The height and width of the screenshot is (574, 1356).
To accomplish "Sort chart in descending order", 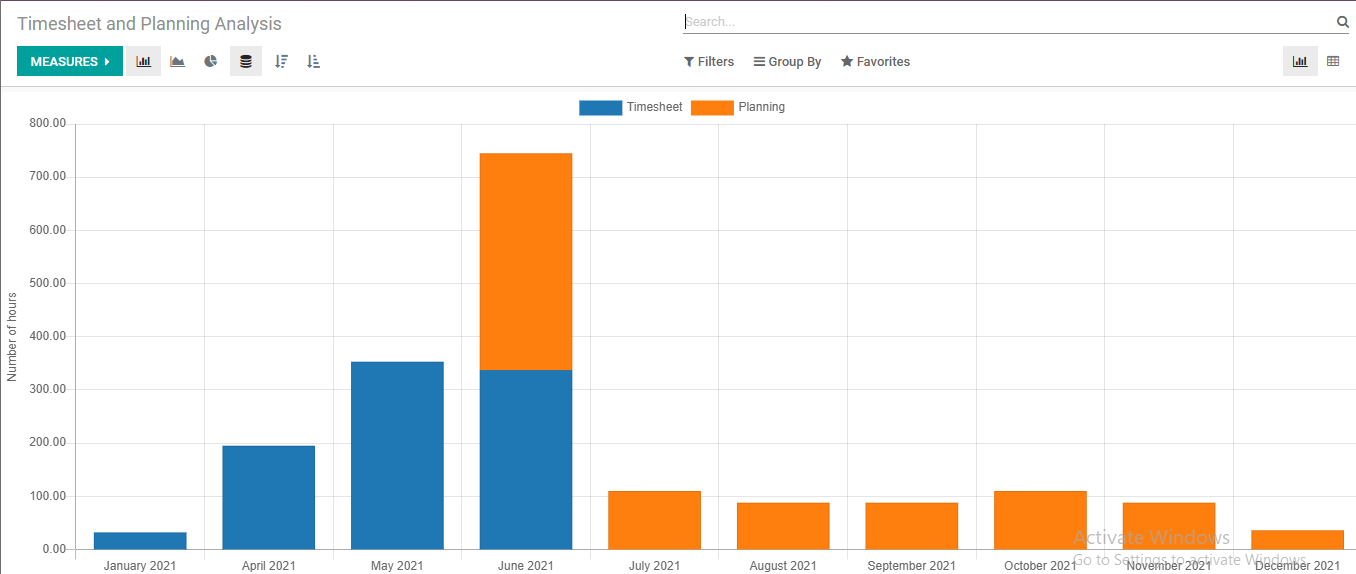I will 281,61.
